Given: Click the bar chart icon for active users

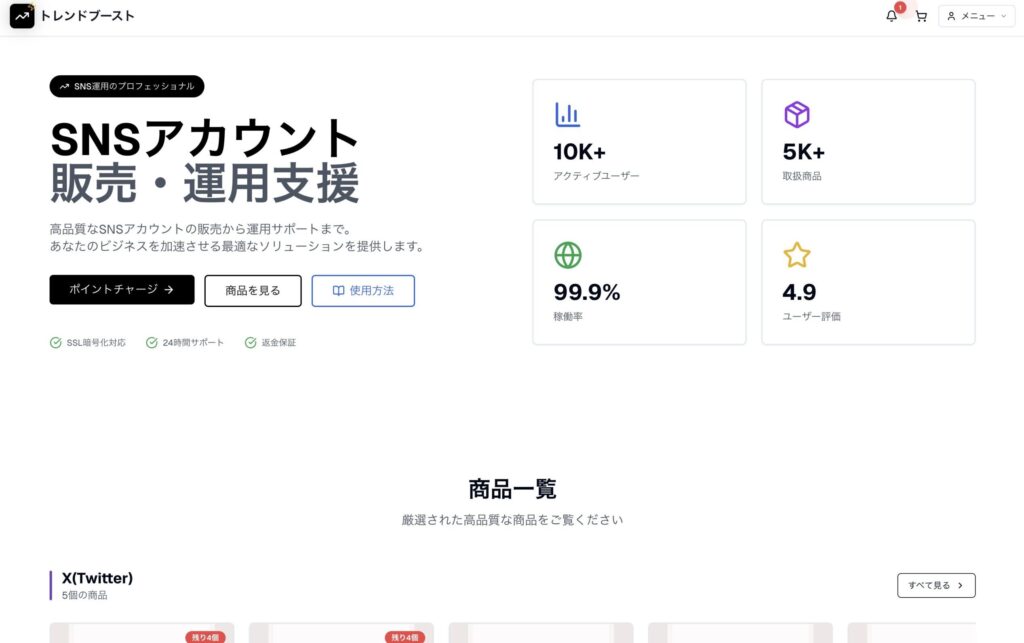Looking at the screenshot, I should point(567,115).
